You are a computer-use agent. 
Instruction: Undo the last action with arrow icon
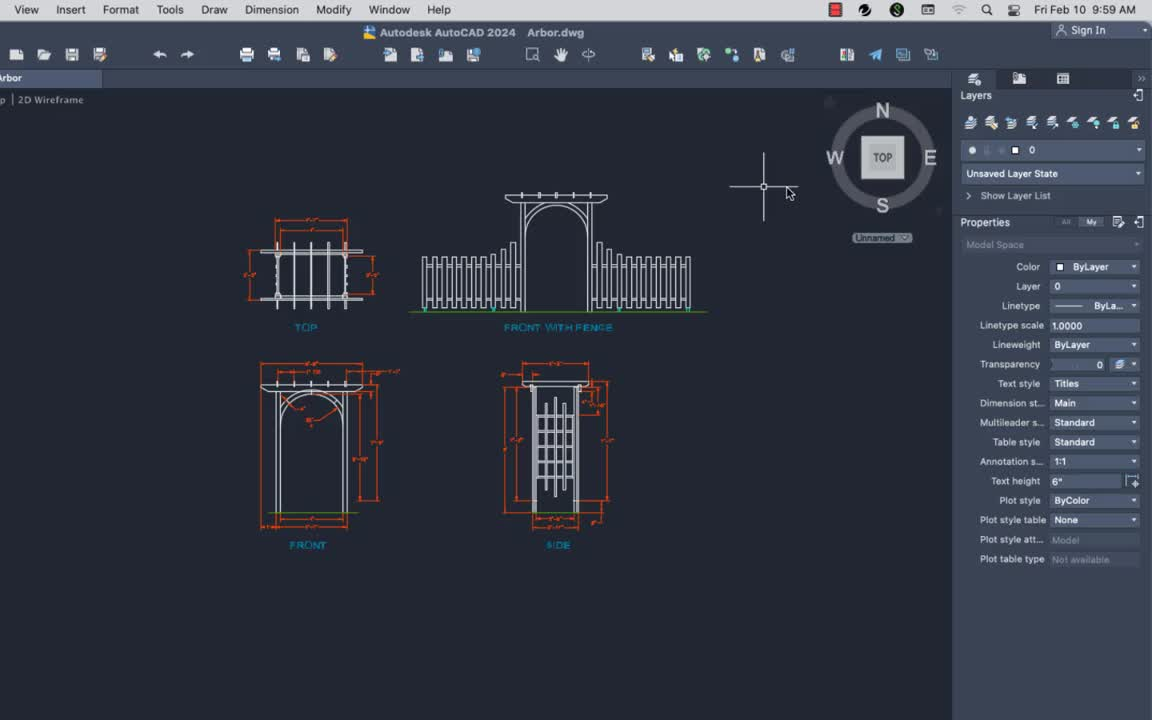[x=159, y=54]
